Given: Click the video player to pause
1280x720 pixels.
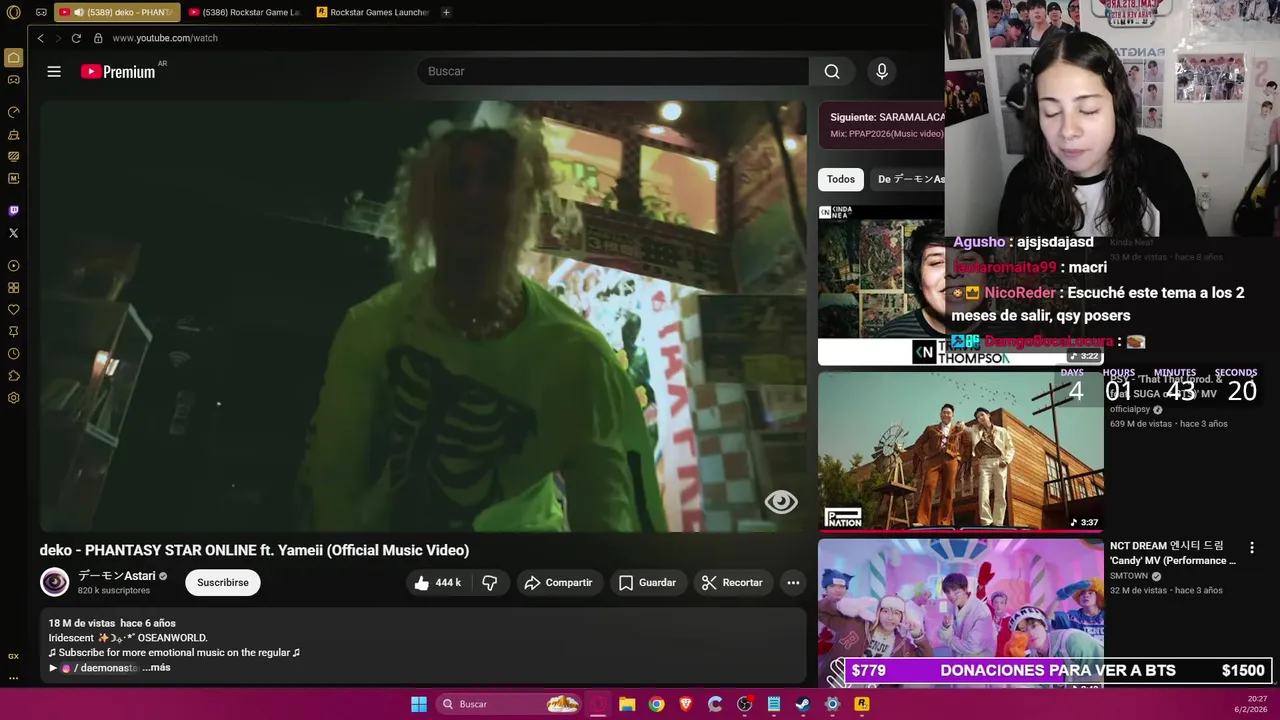Looking at the screenshot, I should click(x=423, y=316).
